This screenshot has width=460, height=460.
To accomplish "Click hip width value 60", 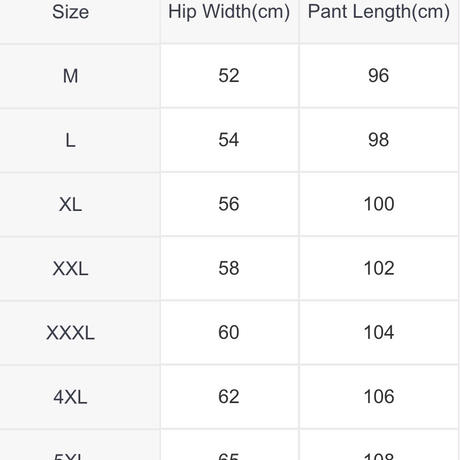I will [x=229, y=332].
